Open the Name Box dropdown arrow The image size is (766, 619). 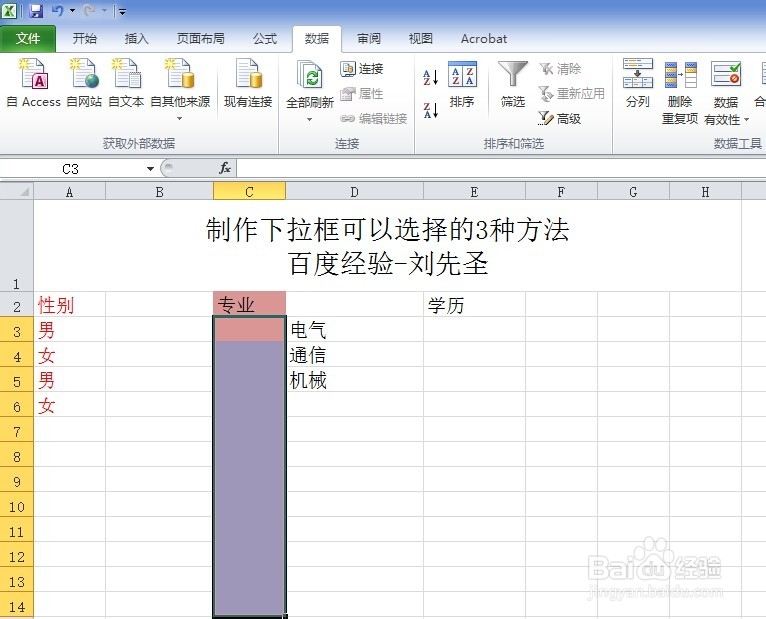tap(150, 169)
